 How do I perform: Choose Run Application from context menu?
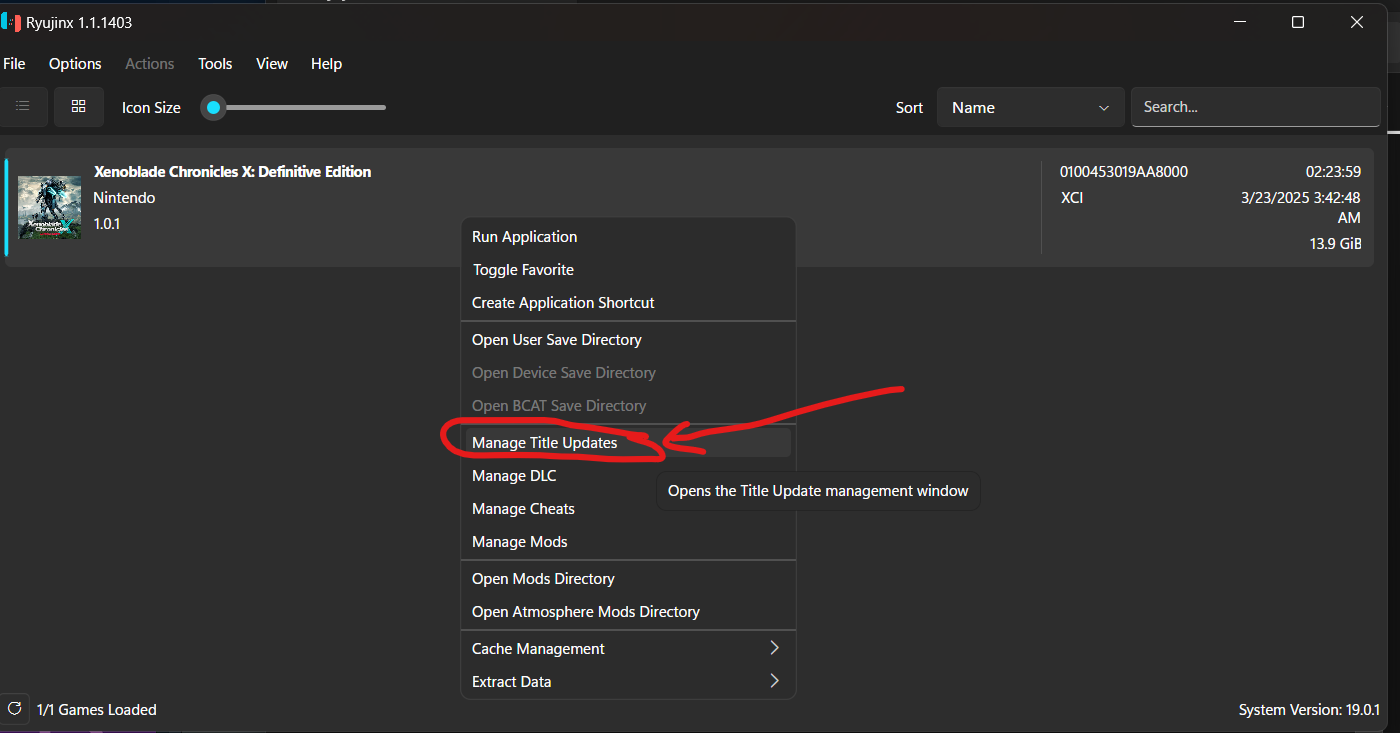coord(628,237)
